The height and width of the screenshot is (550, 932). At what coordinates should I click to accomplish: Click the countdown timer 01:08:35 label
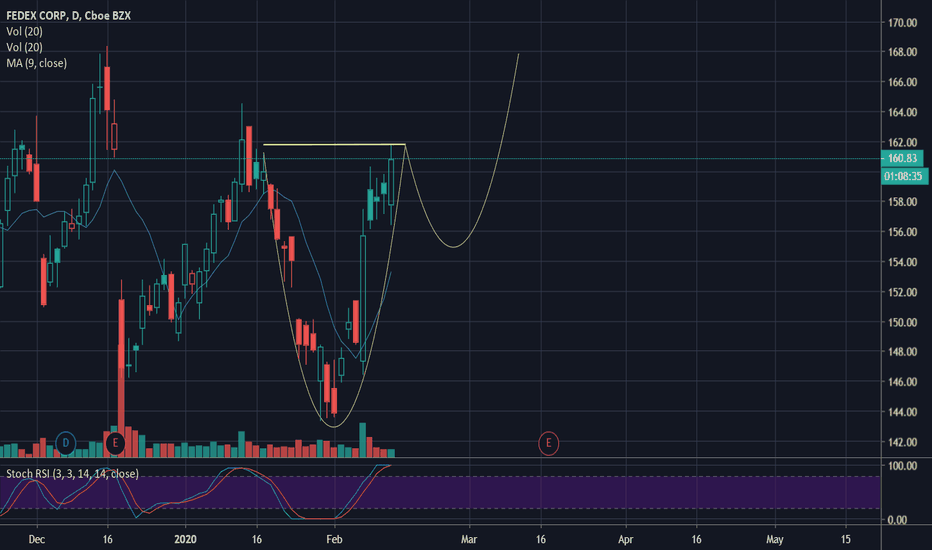(x=902, y=176)
